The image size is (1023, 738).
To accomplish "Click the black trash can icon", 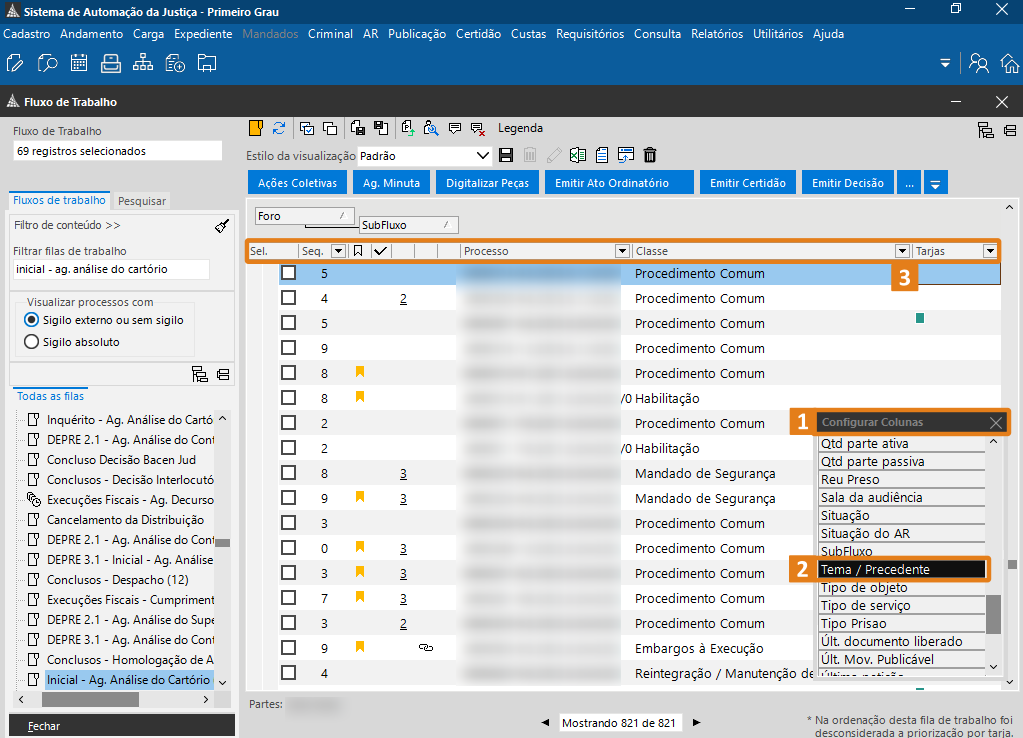I will click(650, 155).
